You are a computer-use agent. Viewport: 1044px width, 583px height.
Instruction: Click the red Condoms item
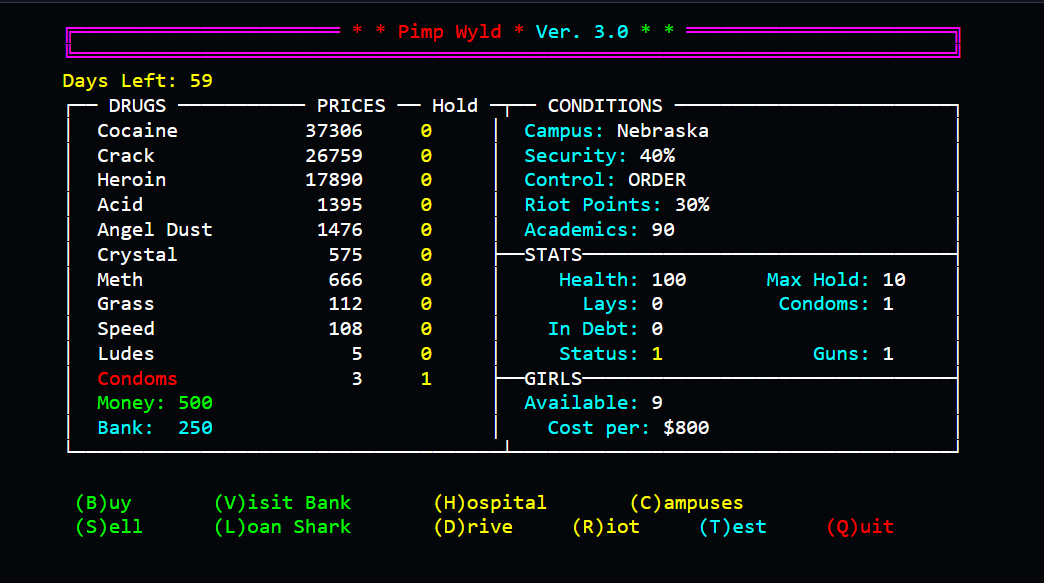(x=137, y=379)
